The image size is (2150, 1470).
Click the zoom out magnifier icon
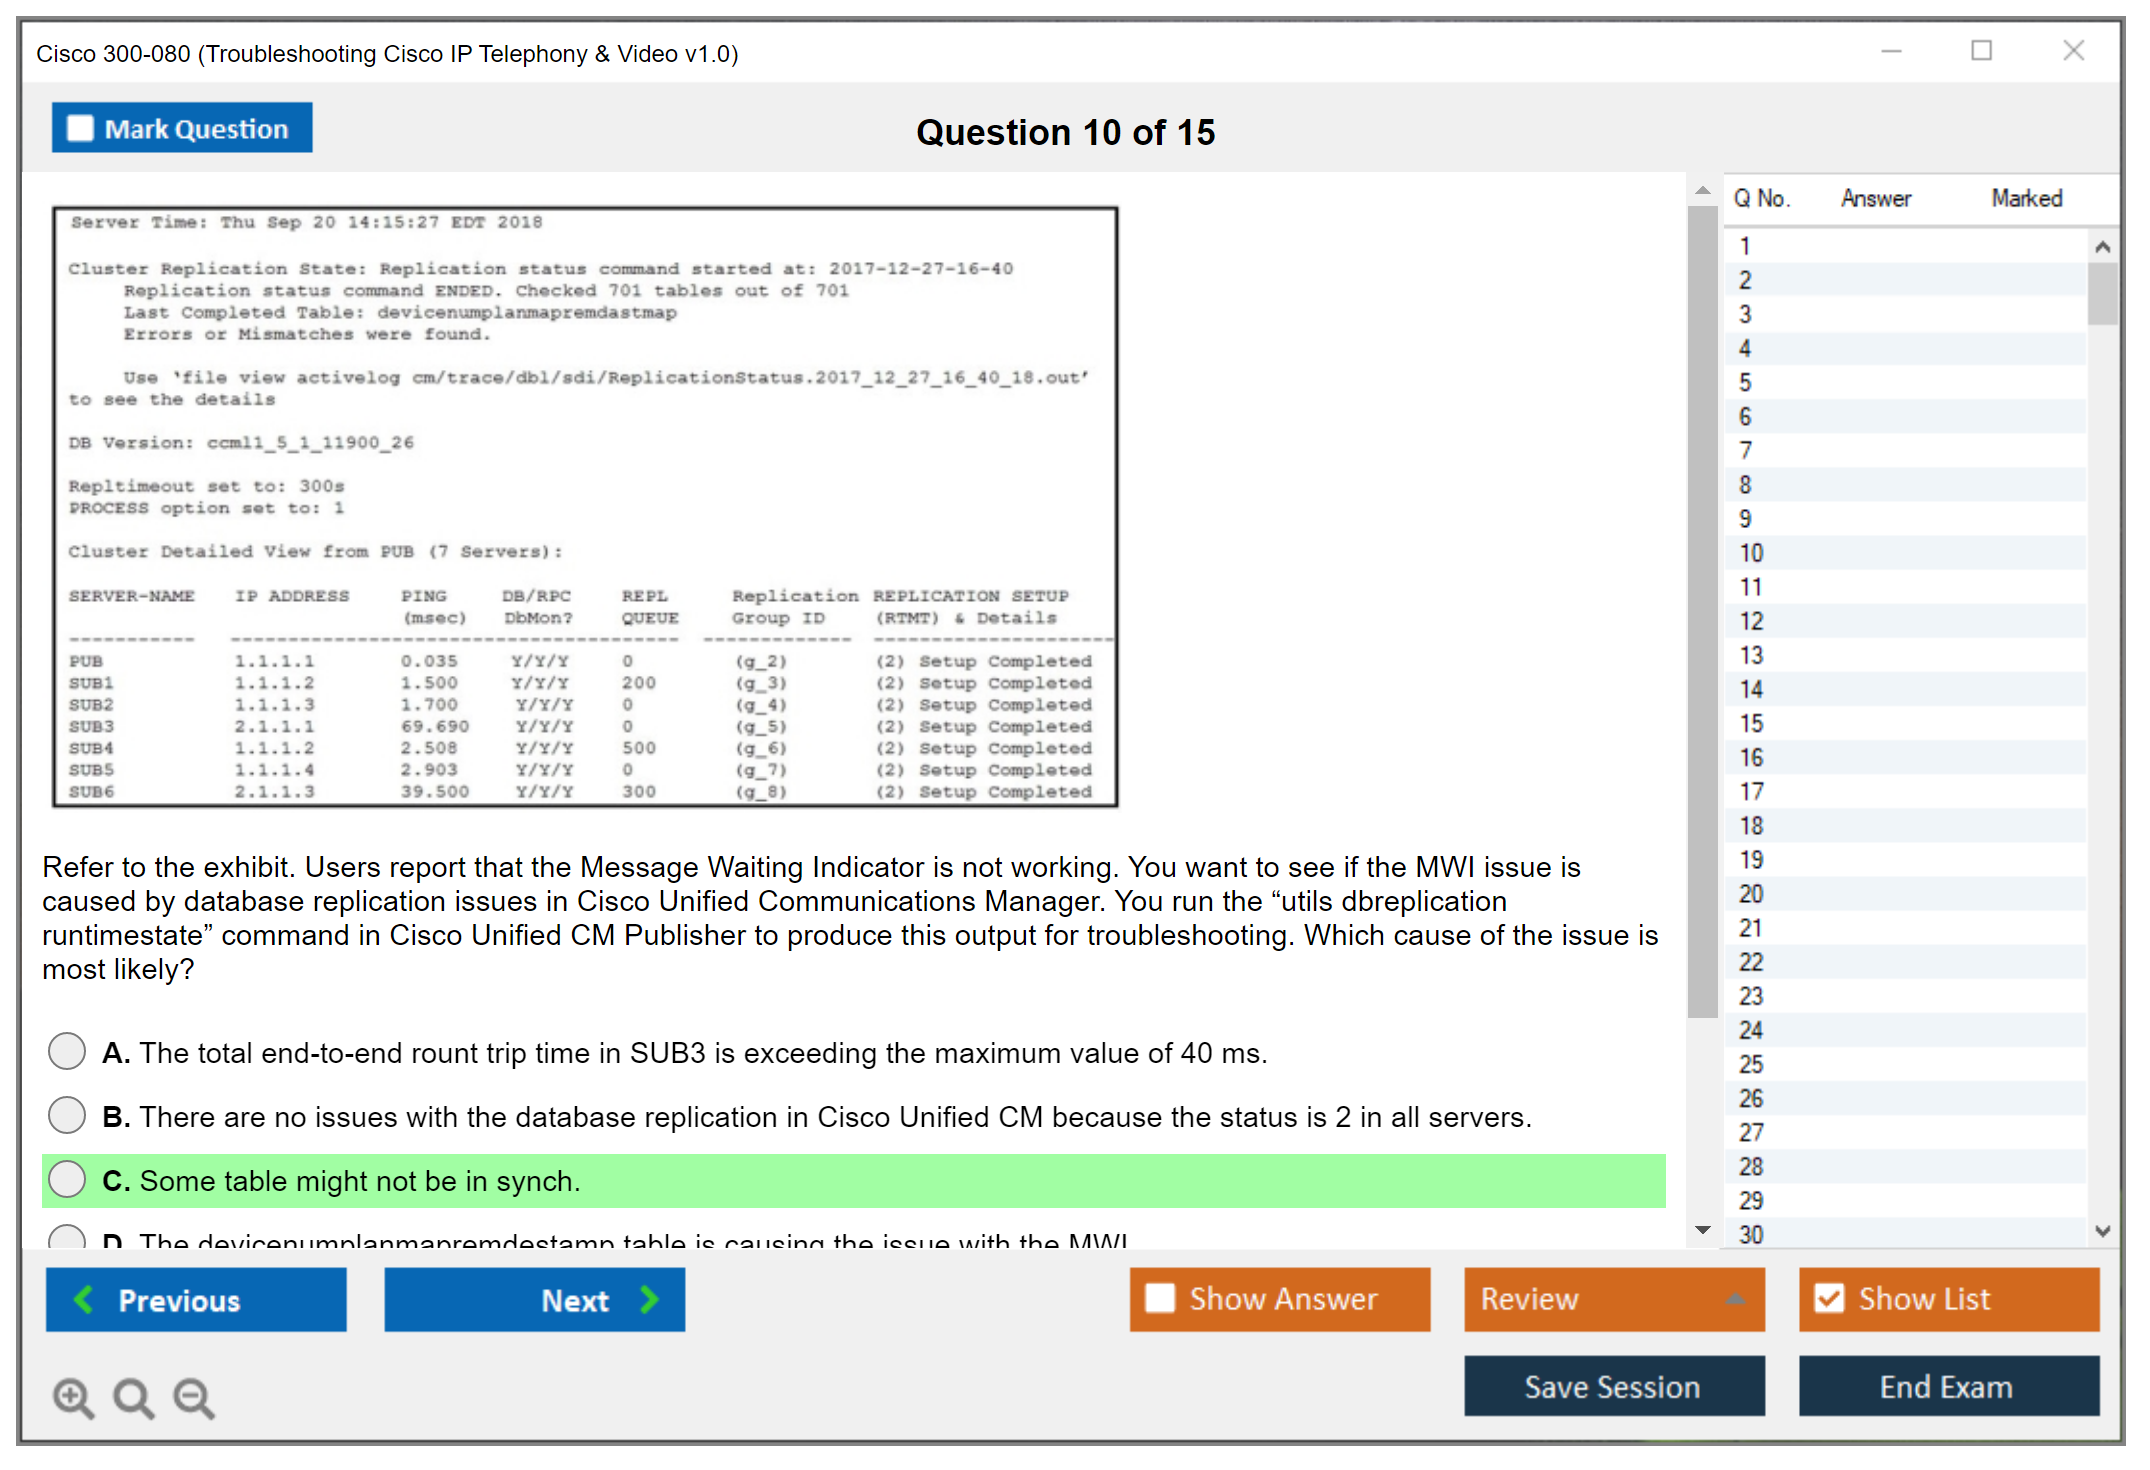[193, 1397]
